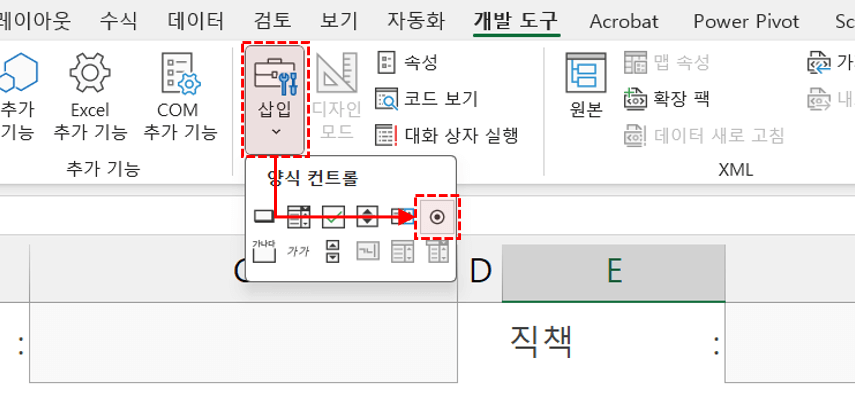Click 코드 보기 to view code
Image resolution: width=855 pixels, height=416 pixels.
[426, 99]
